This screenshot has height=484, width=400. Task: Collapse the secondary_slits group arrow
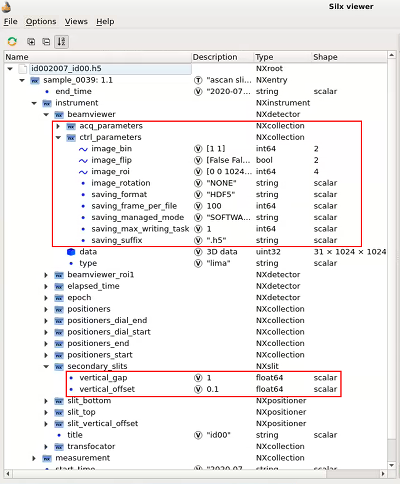click(x=46, y=366)
